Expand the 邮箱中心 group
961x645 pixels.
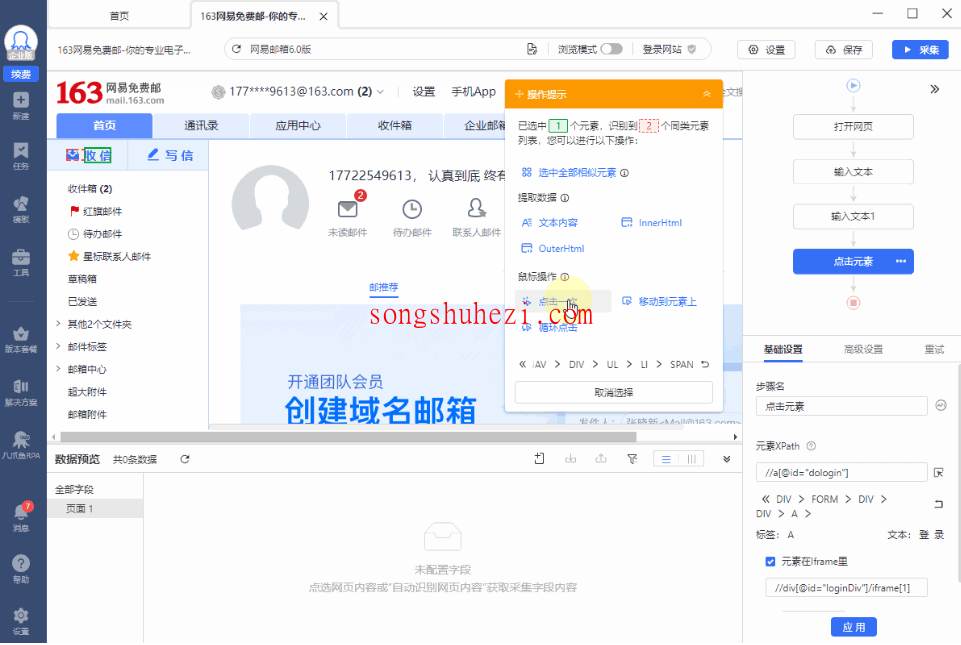(x=58, y=369)
